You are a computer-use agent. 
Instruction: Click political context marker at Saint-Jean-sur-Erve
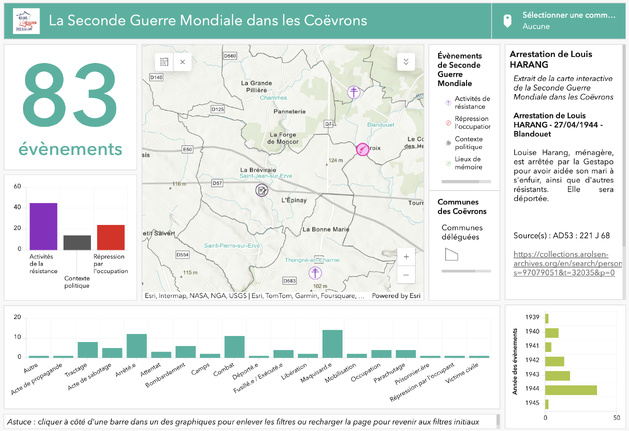(x=262, y=189)
